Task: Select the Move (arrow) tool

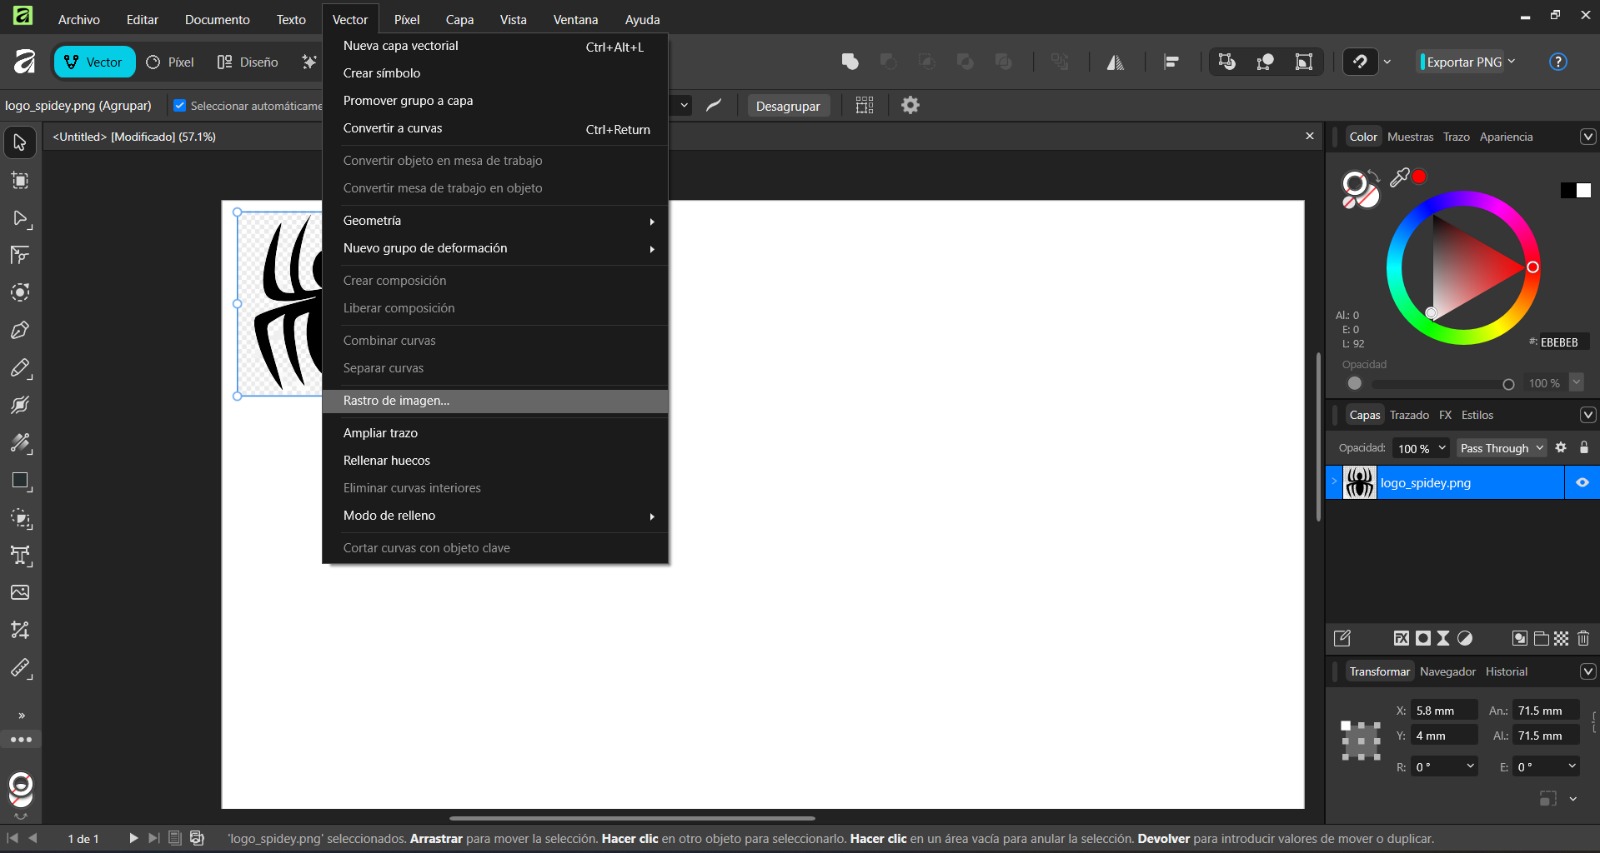Action: [x=20, y=143]
